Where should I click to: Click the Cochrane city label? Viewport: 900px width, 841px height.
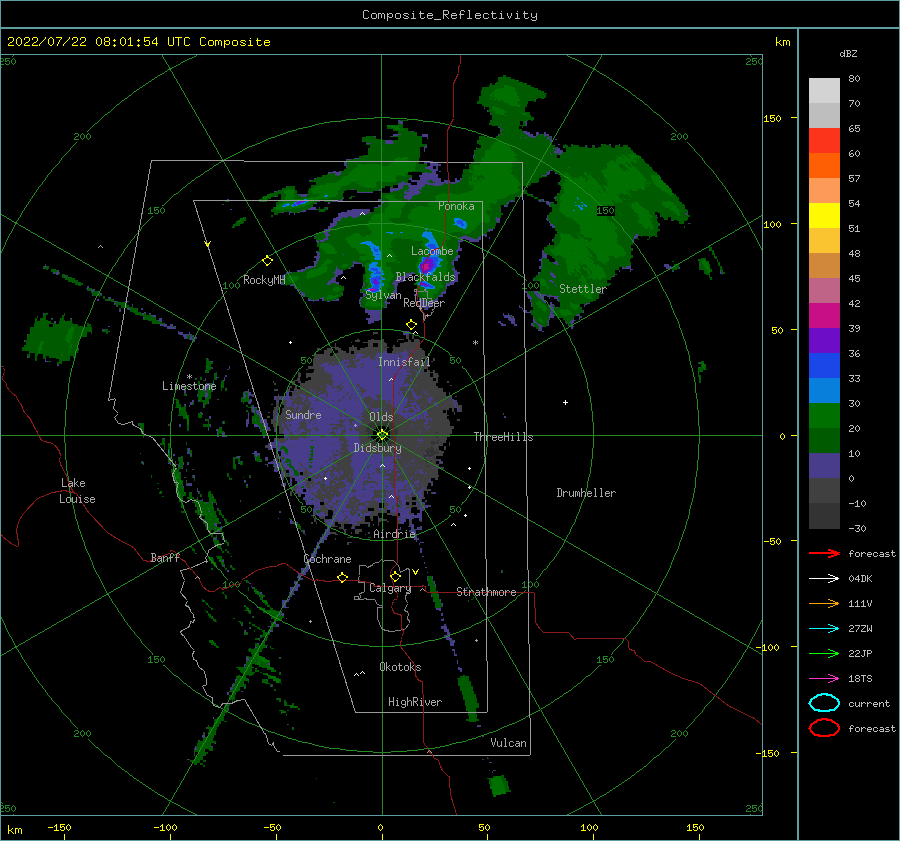pos(327,559)
